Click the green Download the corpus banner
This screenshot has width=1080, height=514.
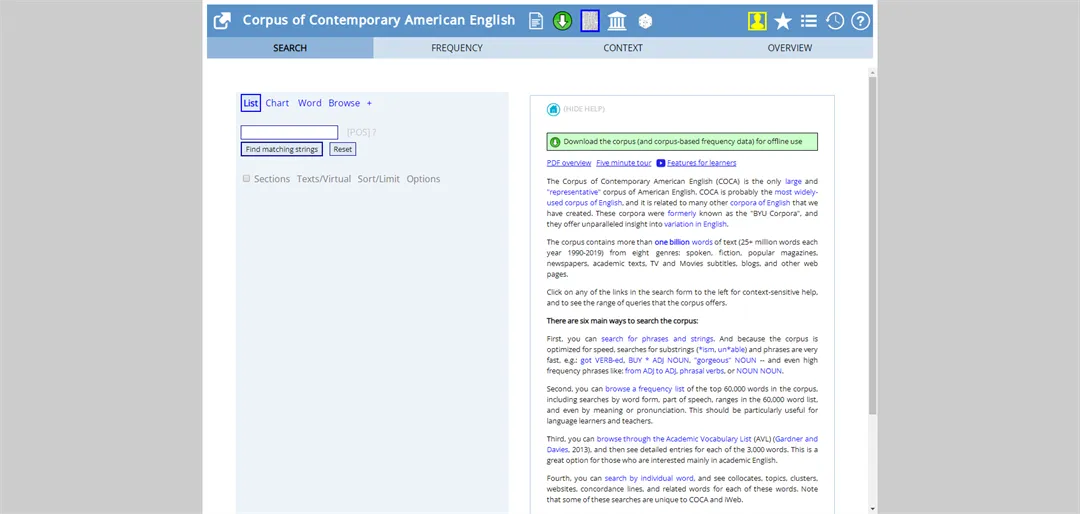pyautogui.click(x=682, y=142)
